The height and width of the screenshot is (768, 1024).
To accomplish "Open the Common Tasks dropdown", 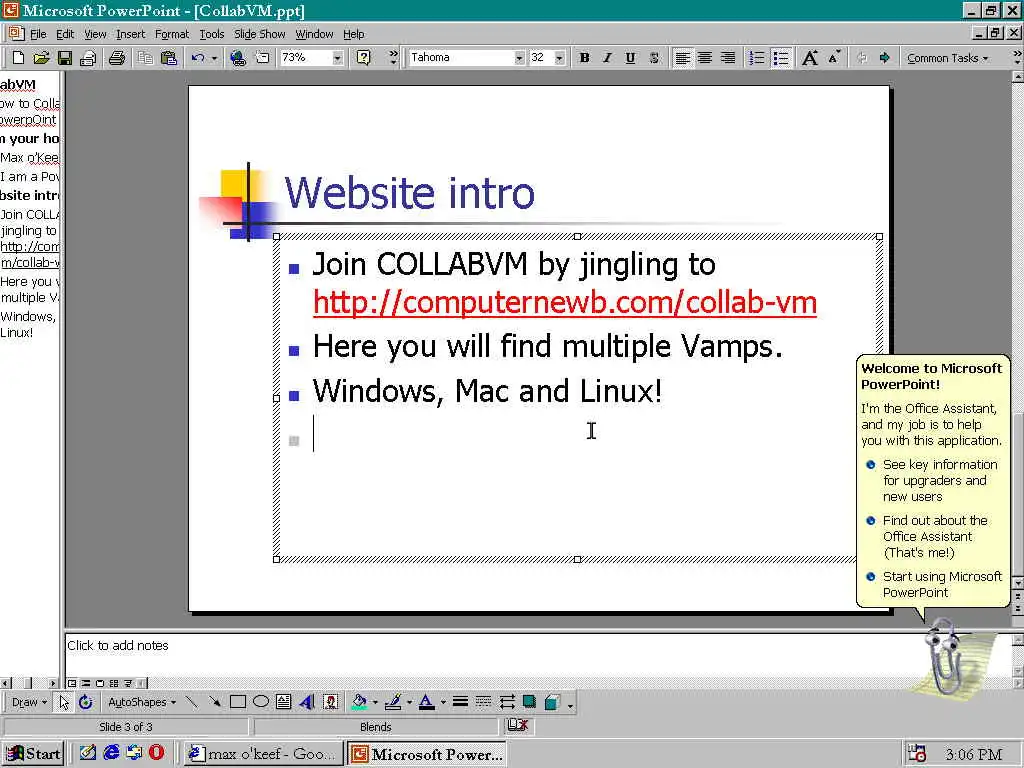I will click(947, 58).
